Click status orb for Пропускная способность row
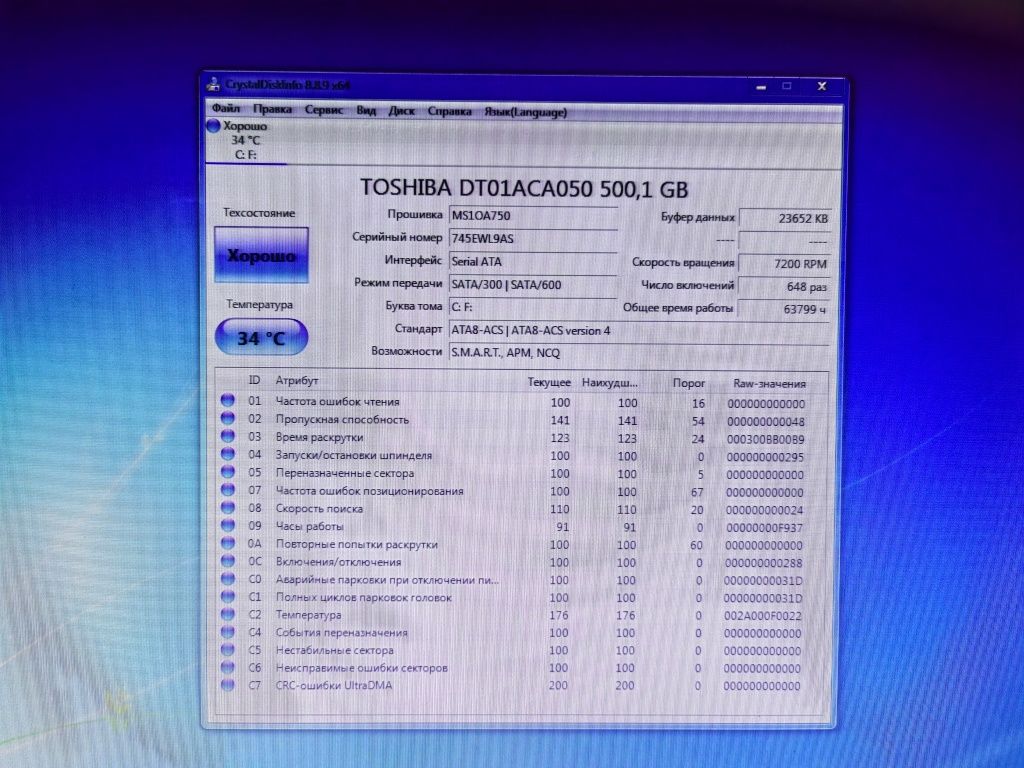 coord(228,418)
